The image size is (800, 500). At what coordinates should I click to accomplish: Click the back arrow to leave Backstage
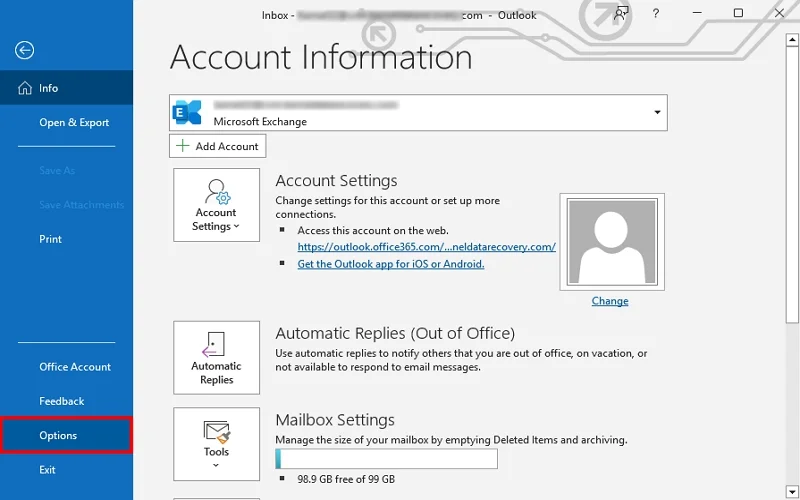click(24, 50)
